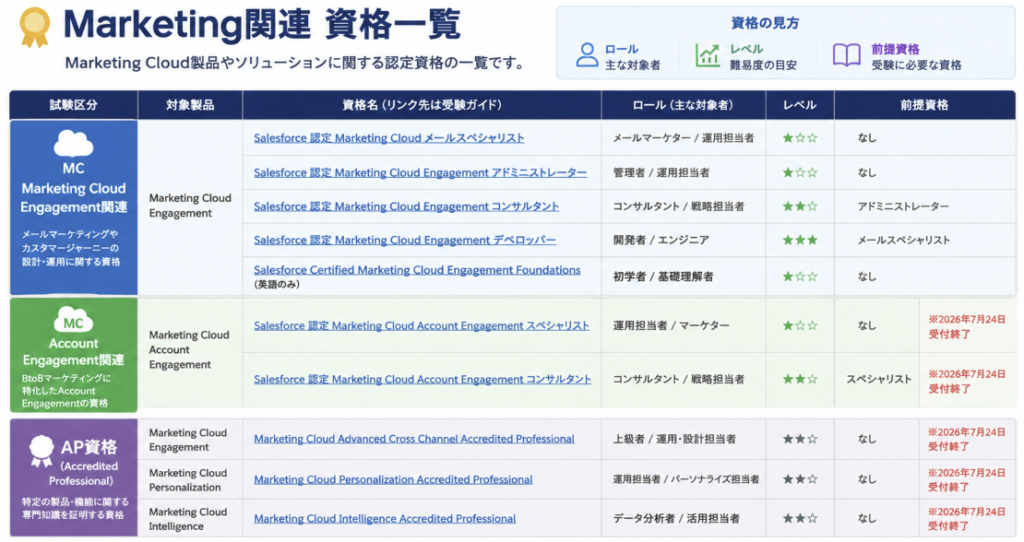Open Advanced Cross Channel Accredited Professional link

click(414, 439)
